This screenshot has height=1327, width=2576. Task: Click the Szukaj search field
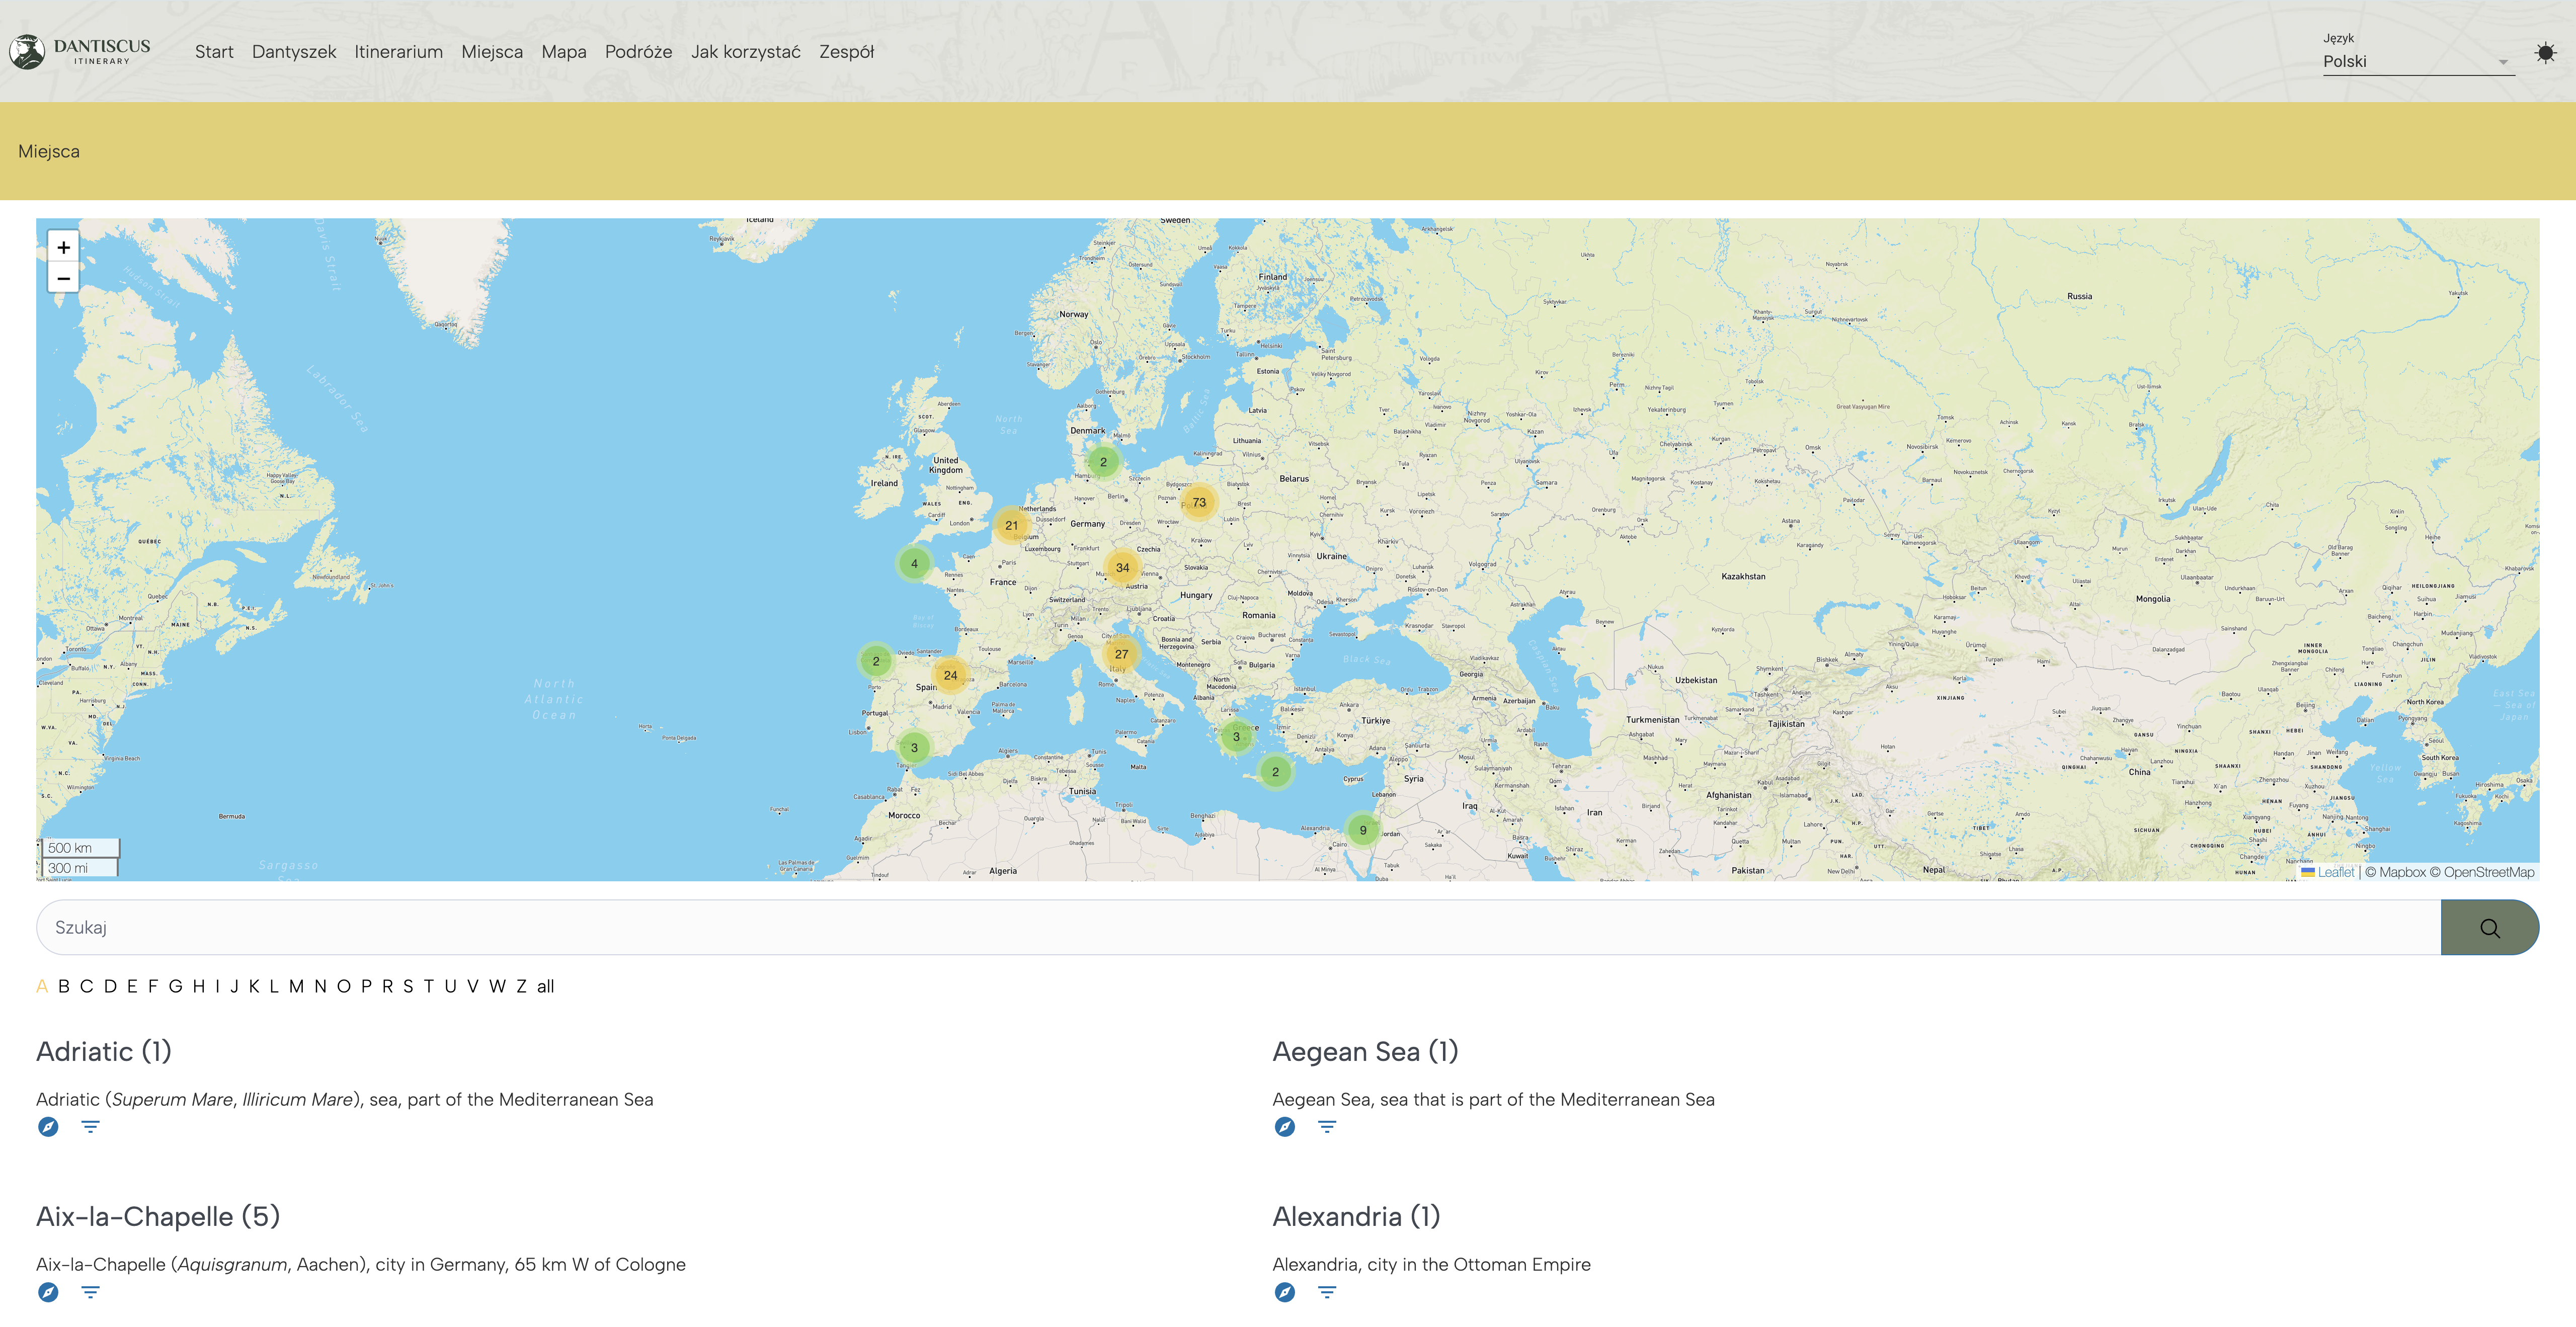(x=1238, y=927)
